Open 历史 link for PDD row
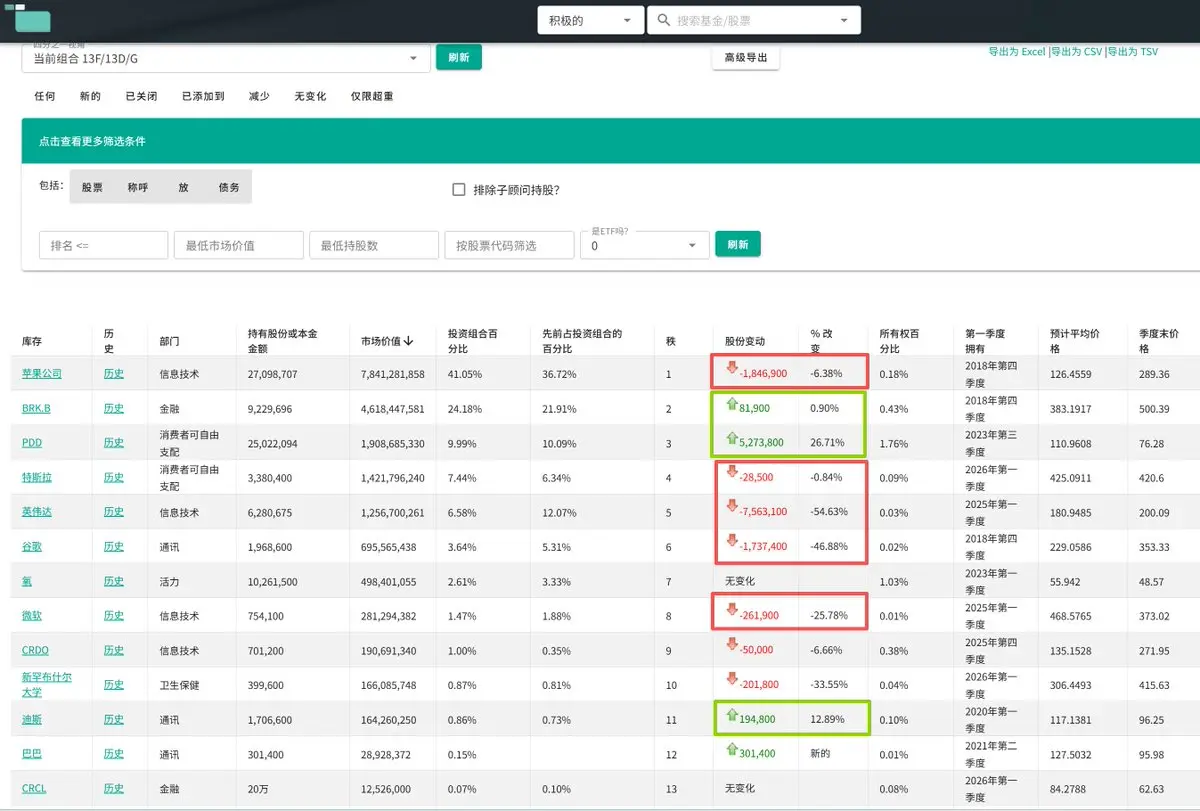The width and height of the screenshot is (1200, 811). pyautogui.click(x=114, y=442)
